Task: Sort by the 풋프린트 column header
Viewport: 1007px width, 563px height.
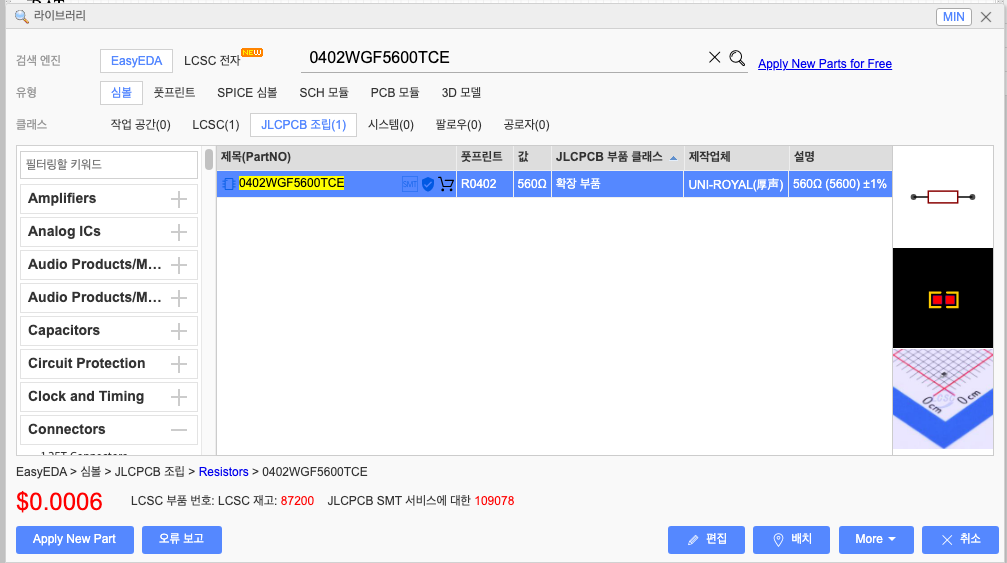Action: click(485, 157)
